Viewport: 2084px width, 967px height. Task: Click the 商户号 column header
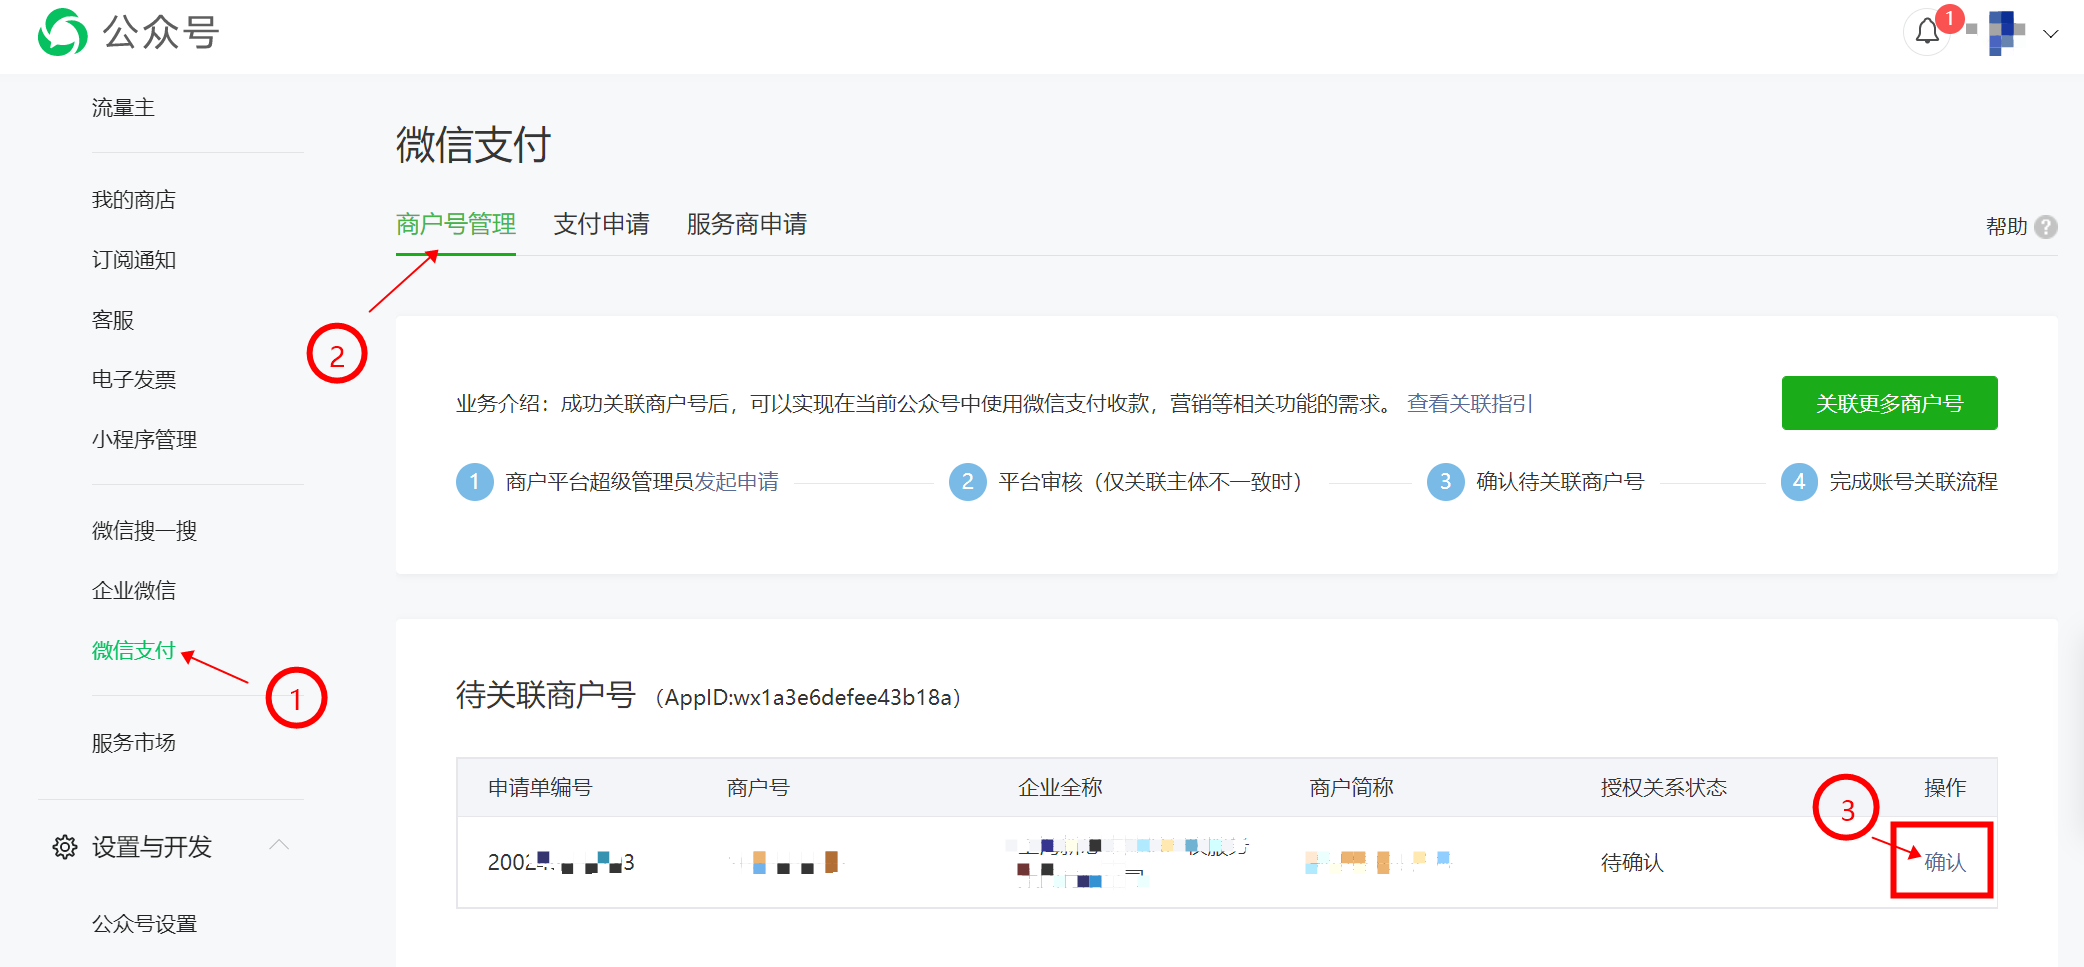(758, 788)
